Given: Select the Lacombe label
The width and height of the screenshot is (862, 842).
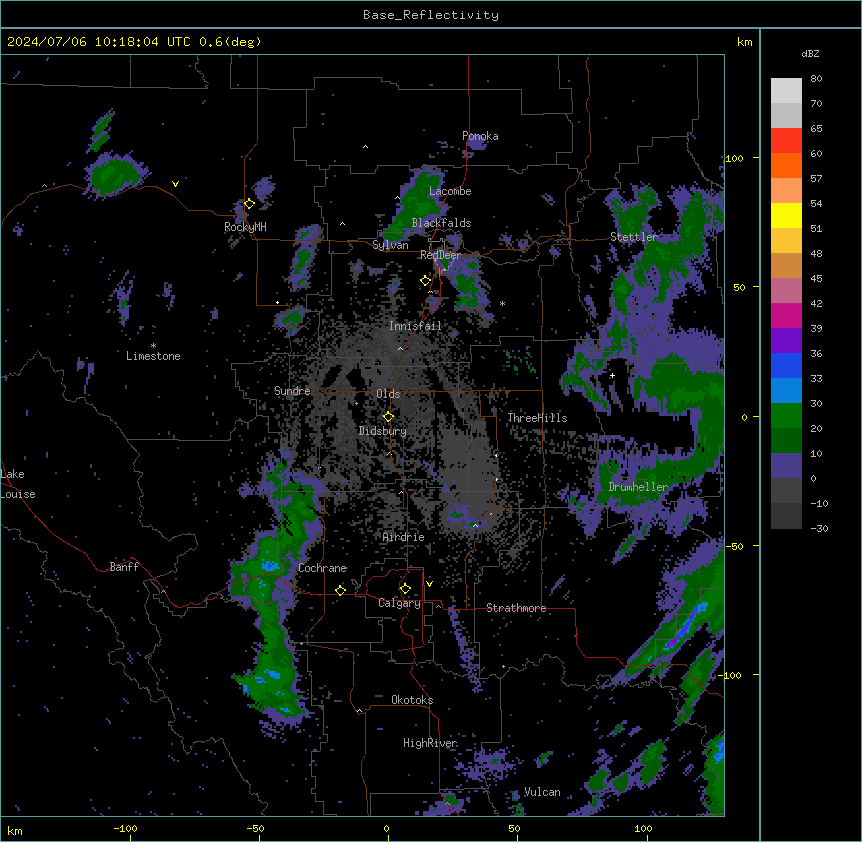Looking at the screenshot, I should (x=450, y=191).
